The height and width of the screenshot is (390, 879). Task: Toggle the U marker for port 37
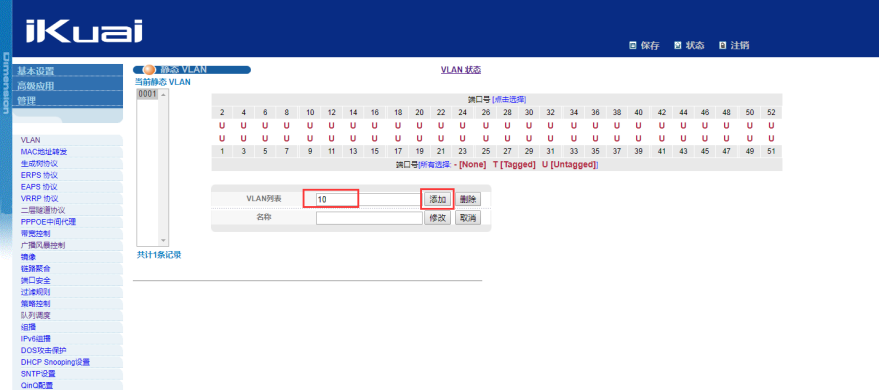pos(617,138)
